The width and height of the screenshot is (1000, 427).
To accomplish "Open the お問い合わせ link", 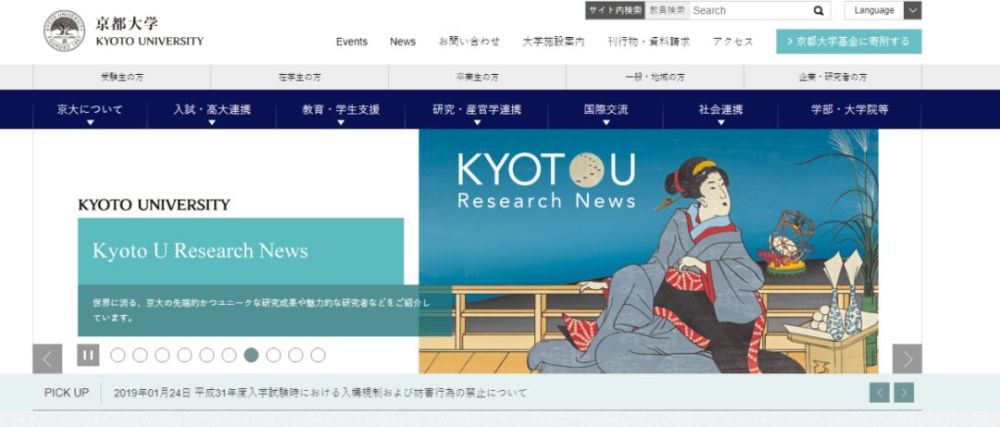I will [x=469, y=42].
